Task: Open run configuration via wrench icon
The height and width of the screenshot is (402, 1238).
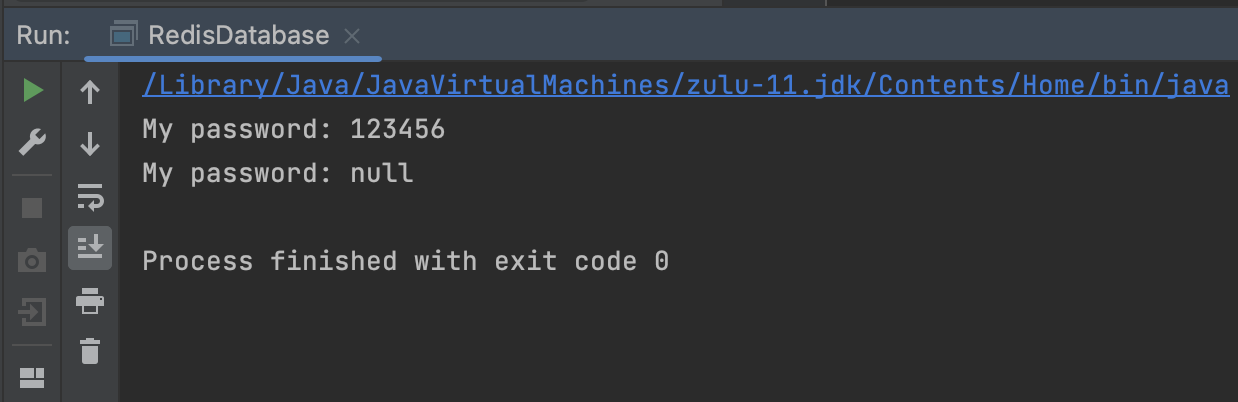Action: coord(33,144)
